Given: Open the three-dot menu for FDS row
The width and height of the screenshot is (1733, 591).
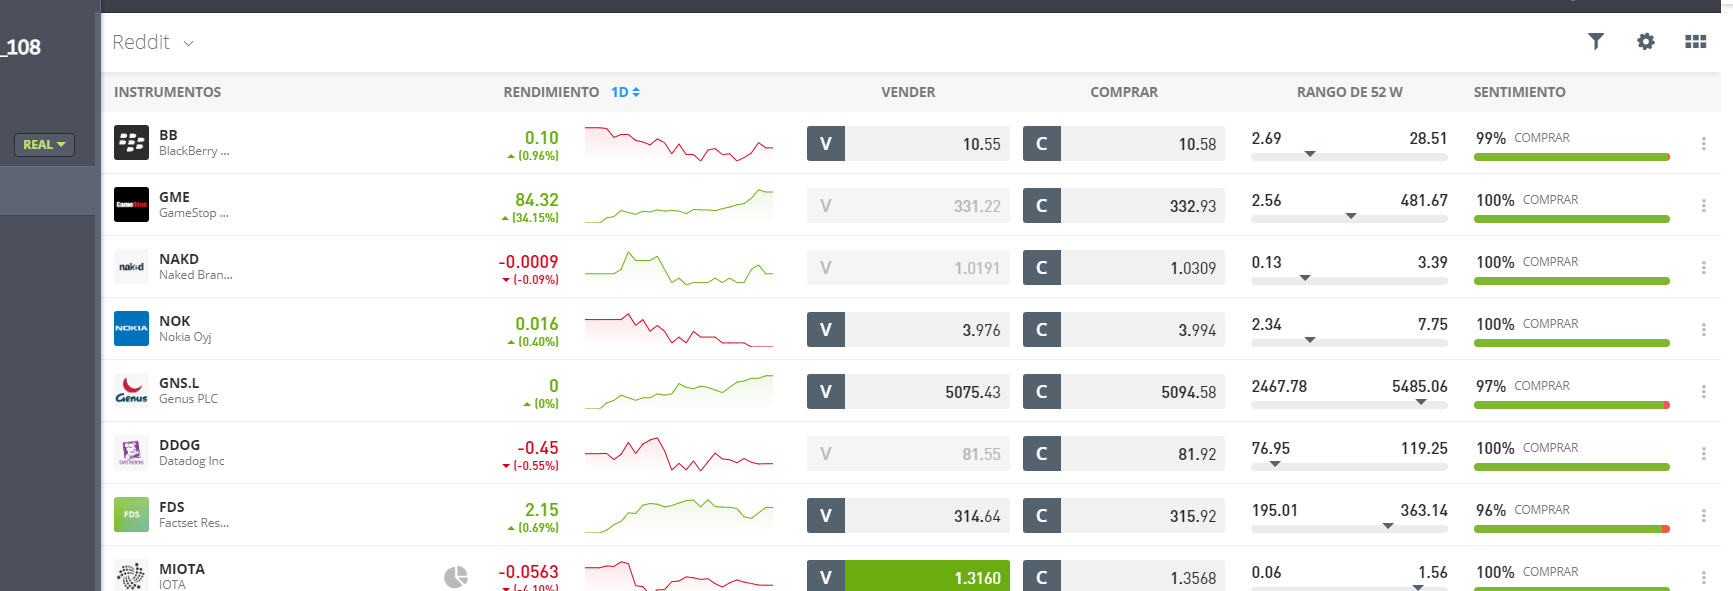Looking at the screenshot, I should pos(1704,516).
